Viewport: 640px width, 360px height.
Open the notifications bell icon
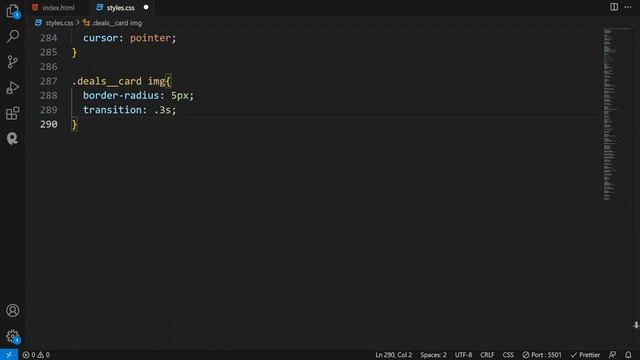pyautogui.click(x=628, y=355)
